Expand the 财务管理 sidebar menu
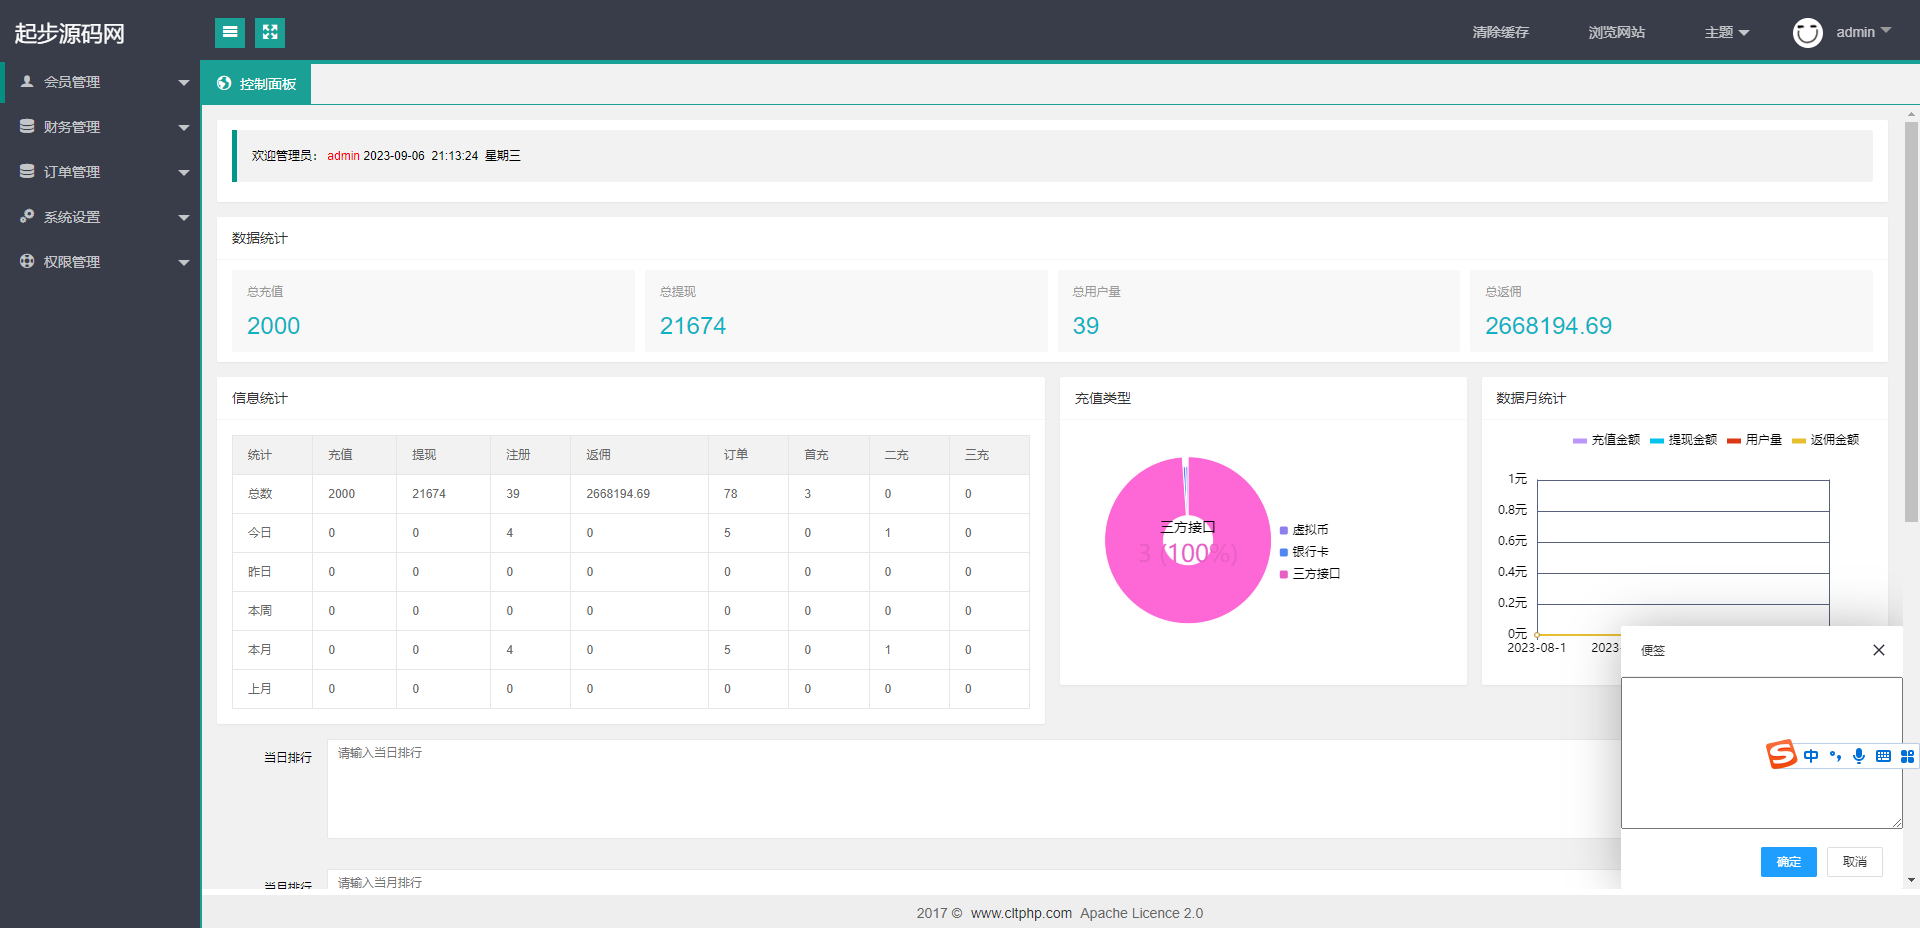This screenshot has height=928, width=1920. (x=100, y=127)
